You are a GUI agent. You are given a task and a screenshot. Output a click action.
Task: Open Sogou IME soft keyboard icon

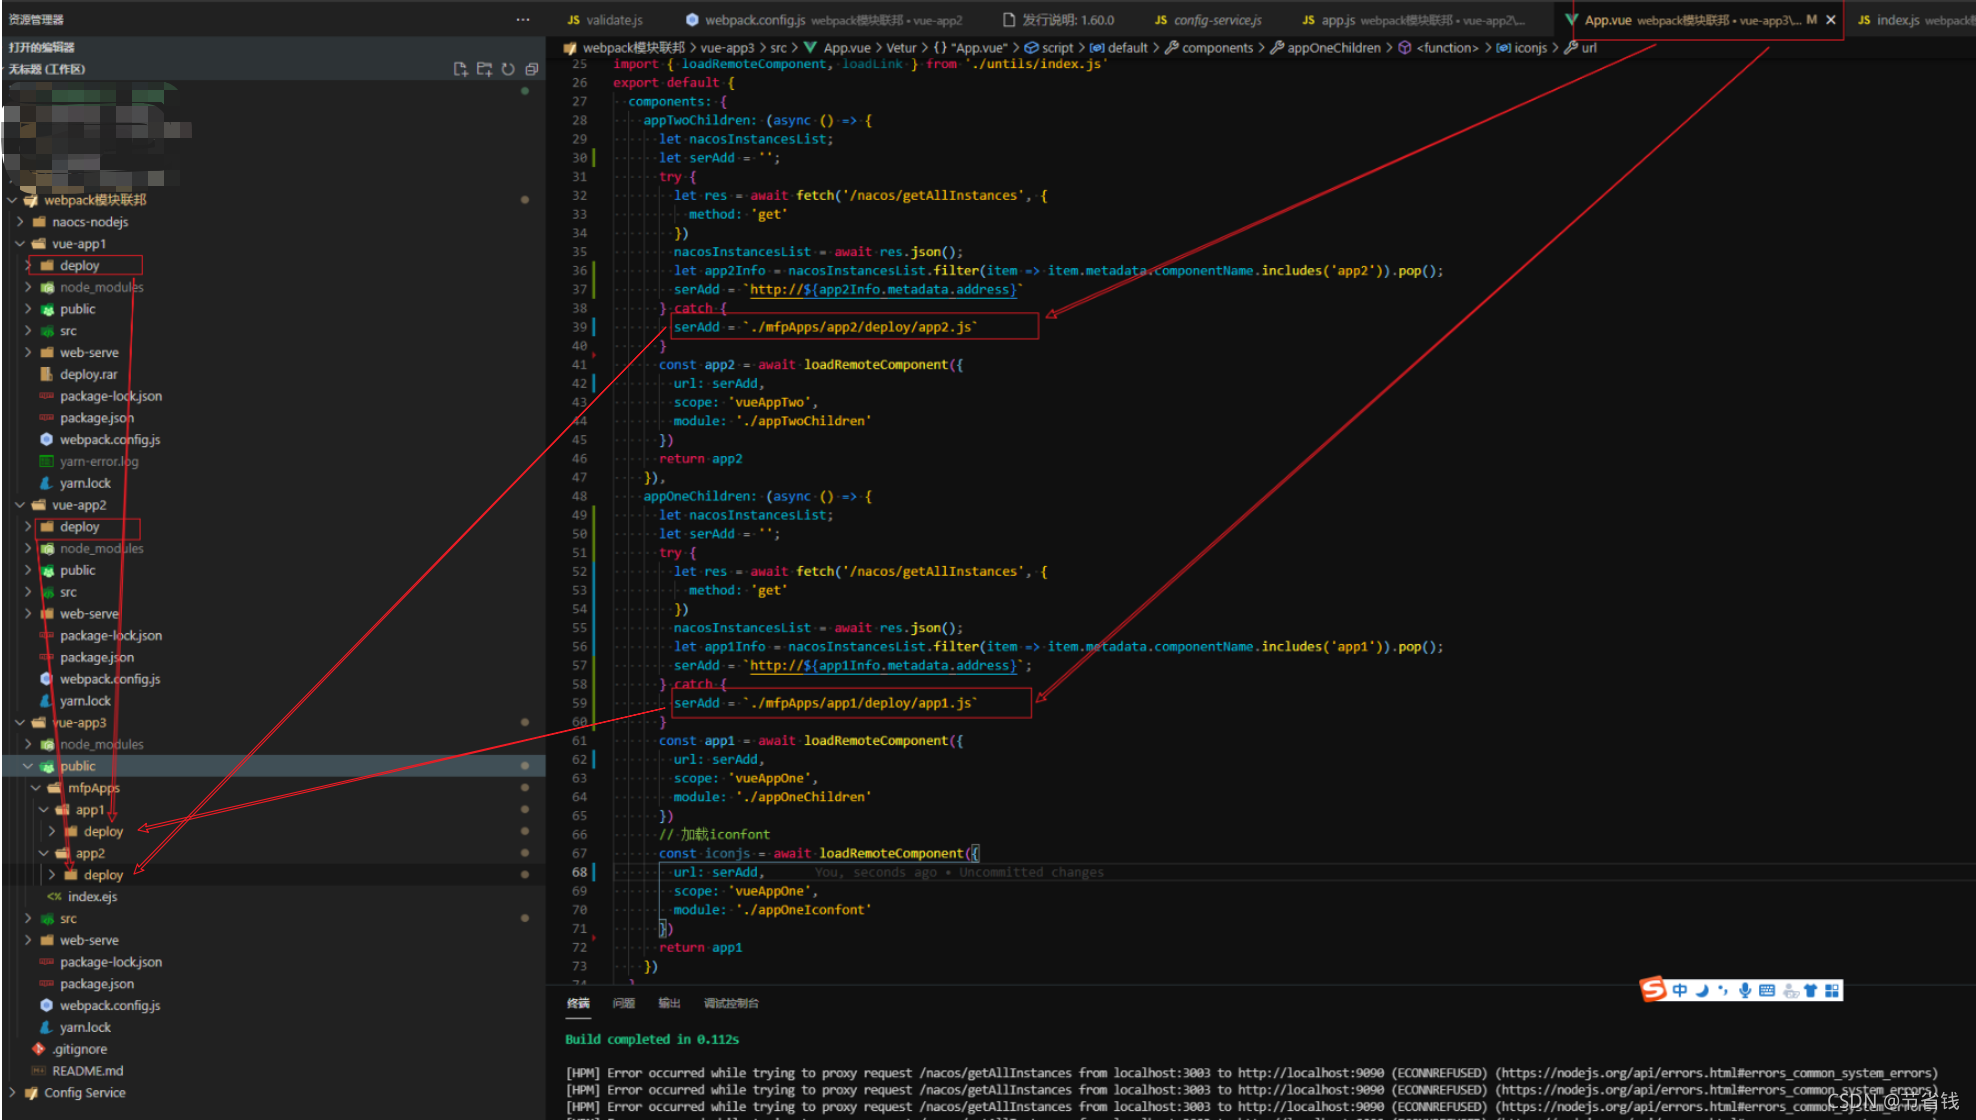pos(1767,990)
